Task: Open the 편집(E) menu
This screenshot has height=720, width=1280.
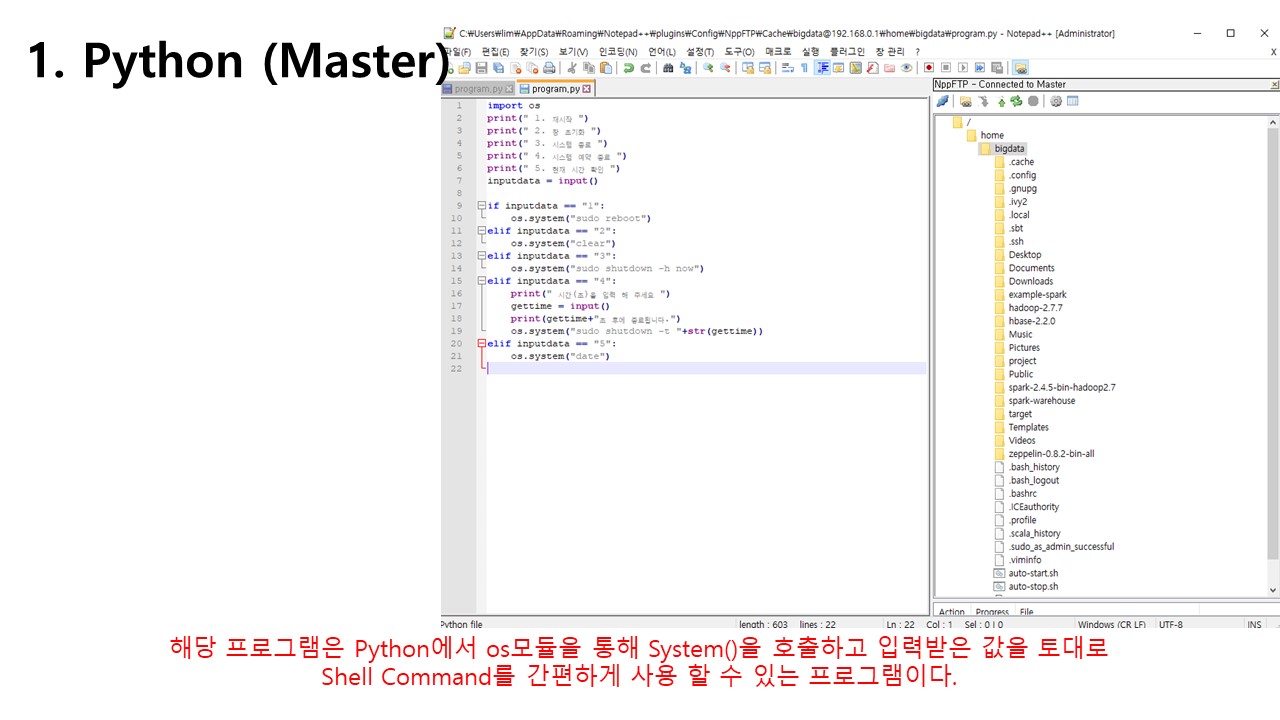Action: 495,52
